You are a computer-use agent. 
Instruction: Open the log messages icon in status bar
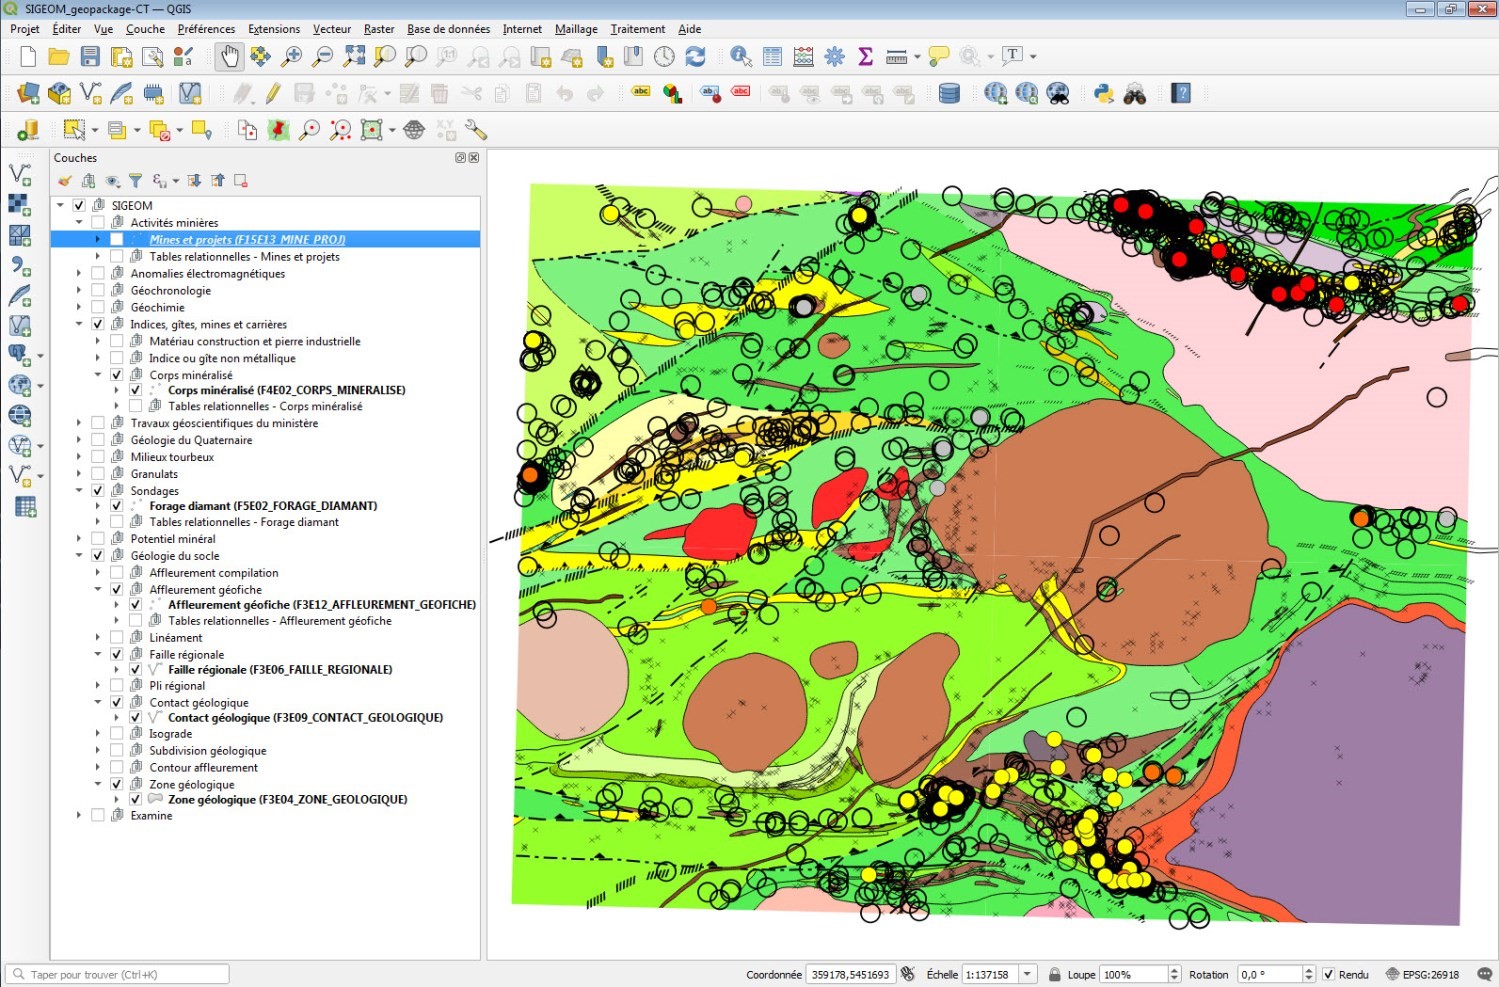[x=1484, y=974]
